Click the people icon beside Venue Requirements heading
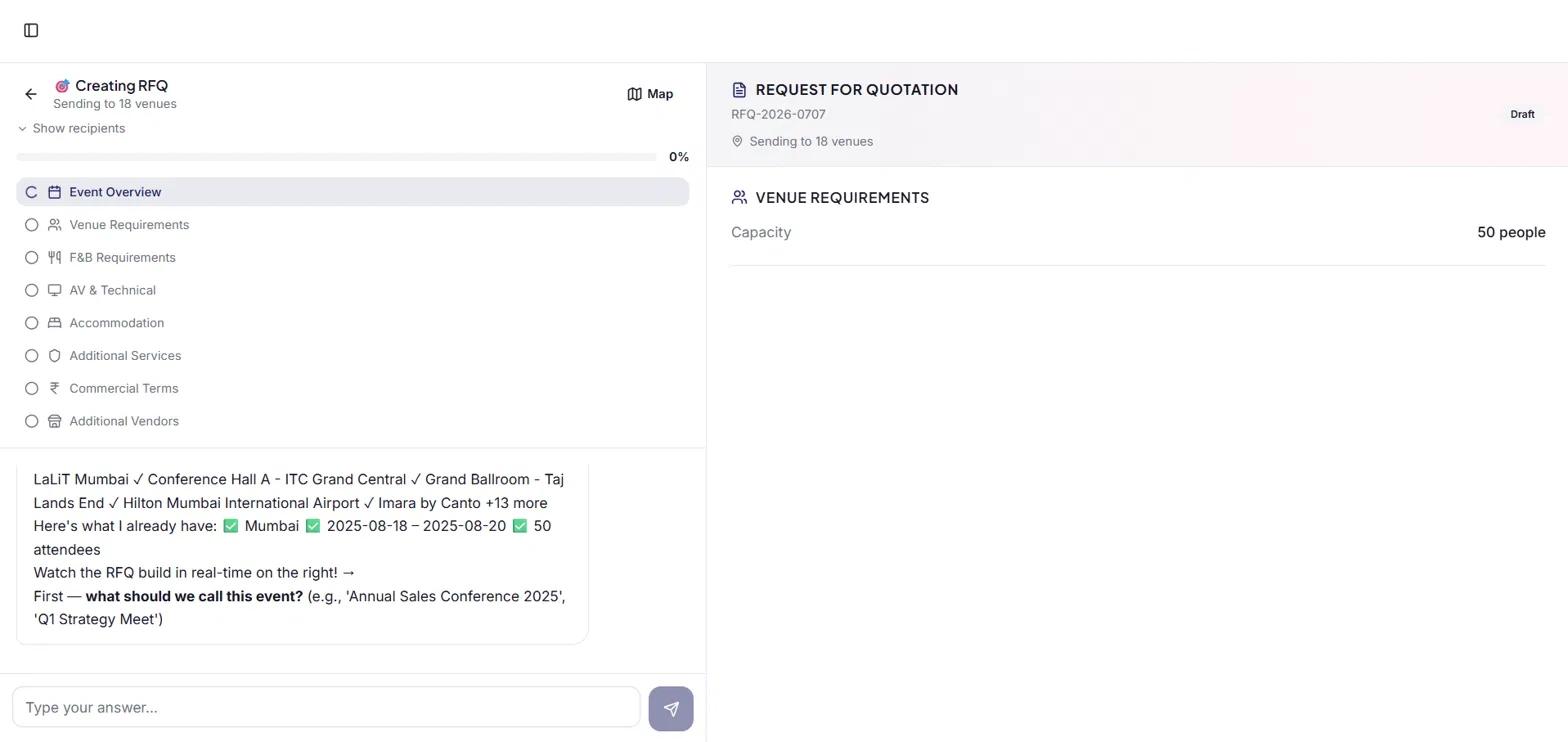This screenshot has width=1568, height=742. (739, 198)
